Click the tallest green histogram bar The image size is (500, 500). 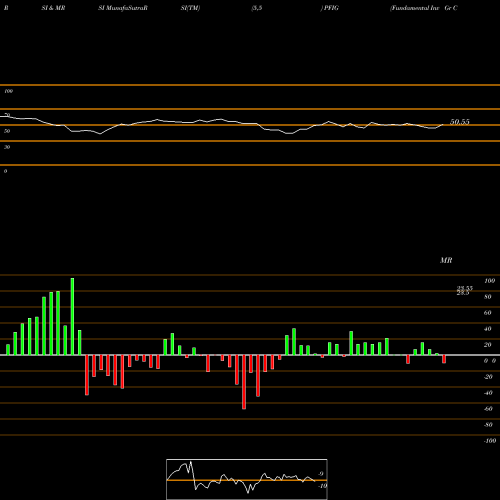point(72,316)
